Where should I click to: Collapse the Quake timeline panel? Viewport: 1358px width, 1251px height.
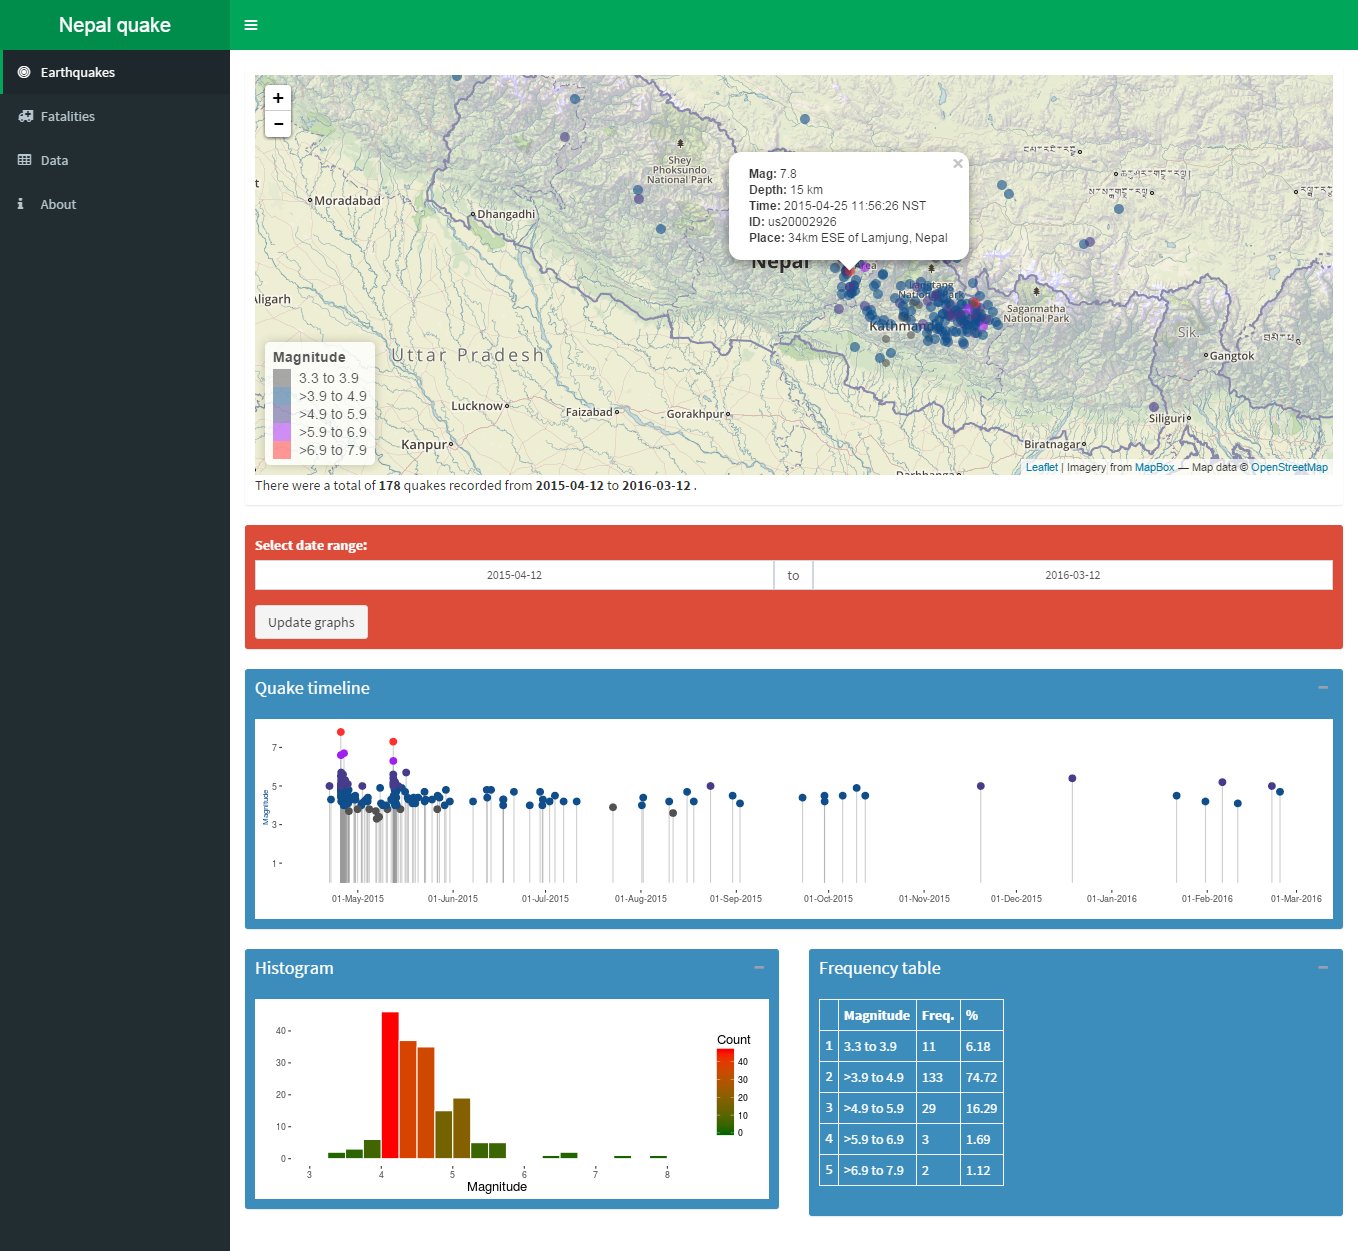1321,687
